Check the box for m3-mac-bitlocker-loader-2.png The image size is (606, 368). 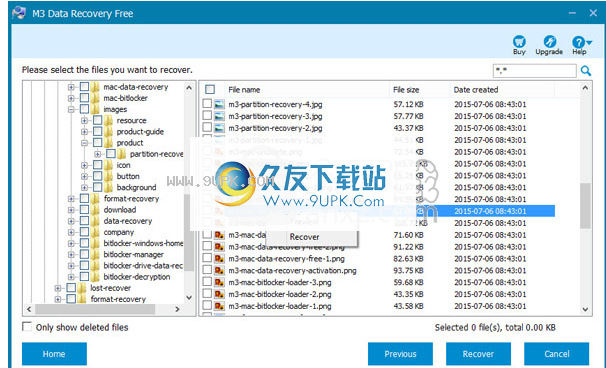pos(207,294)
